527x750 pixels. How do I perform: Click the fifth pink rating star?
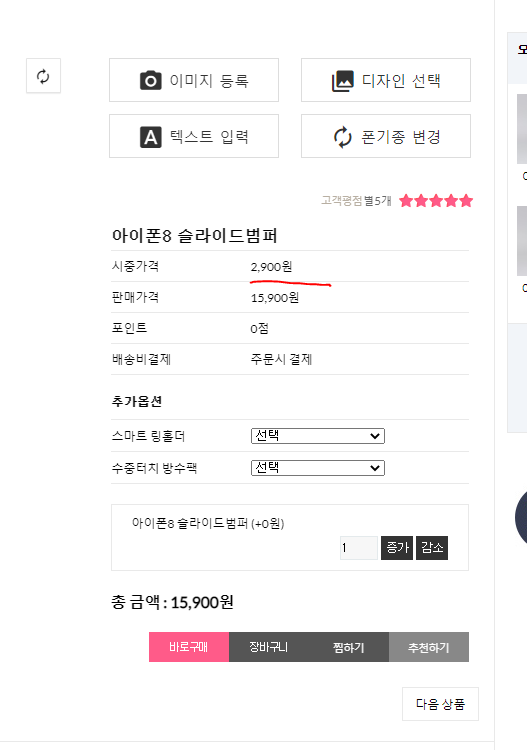point(466,200)
